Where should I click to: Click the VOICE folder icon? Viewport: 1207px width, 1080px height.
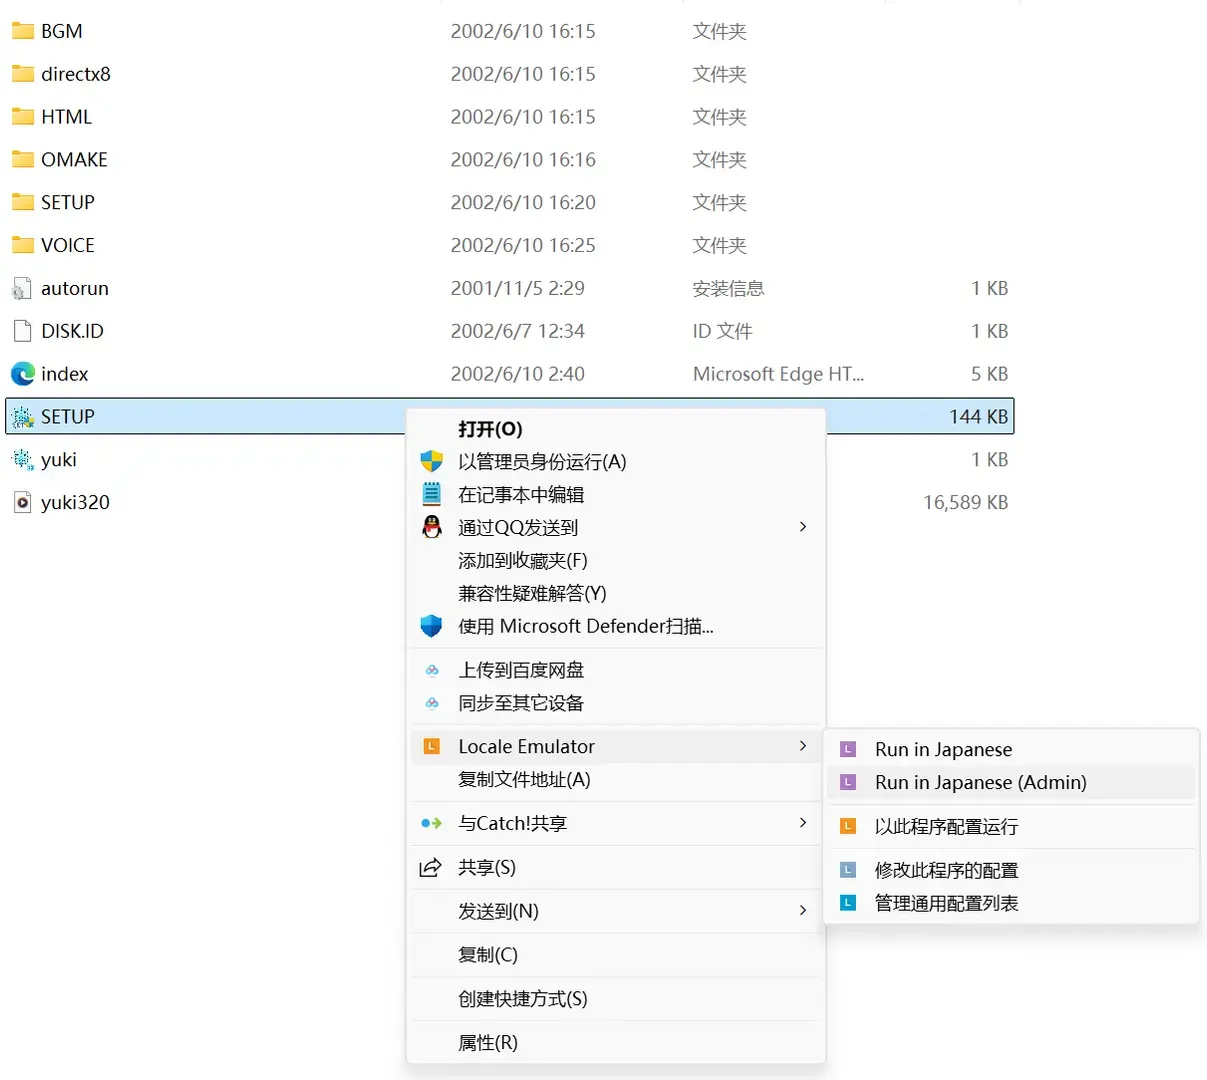coord(22,246)
